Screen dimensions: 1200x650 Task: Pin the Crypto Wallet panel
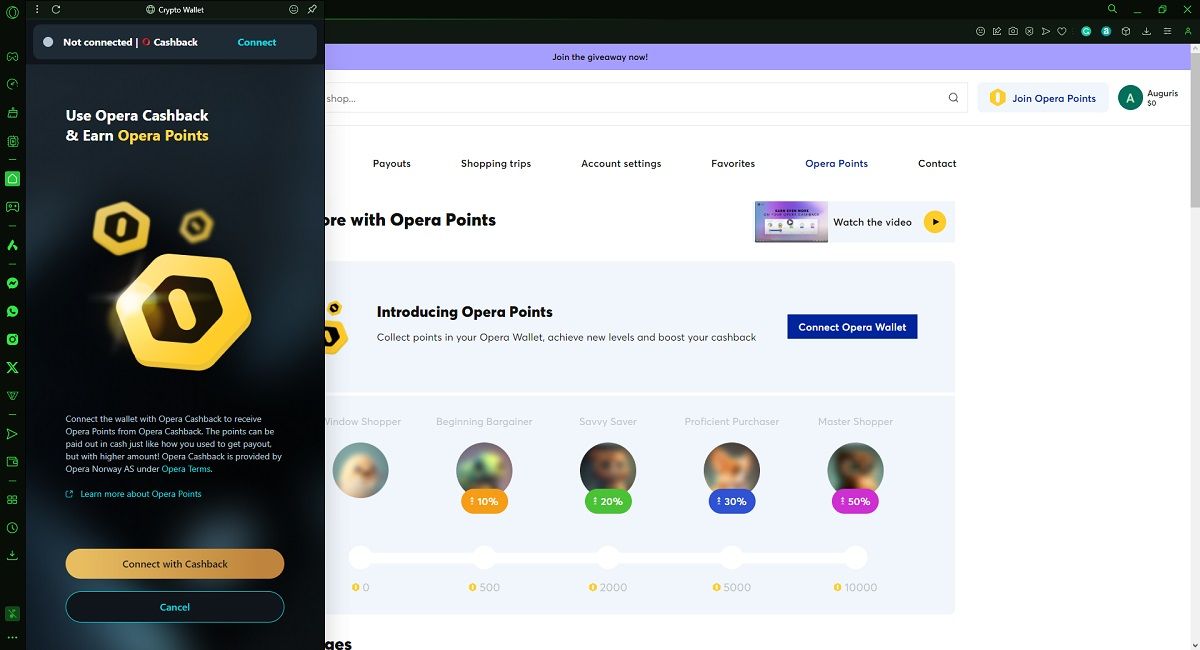pos(312,9)
